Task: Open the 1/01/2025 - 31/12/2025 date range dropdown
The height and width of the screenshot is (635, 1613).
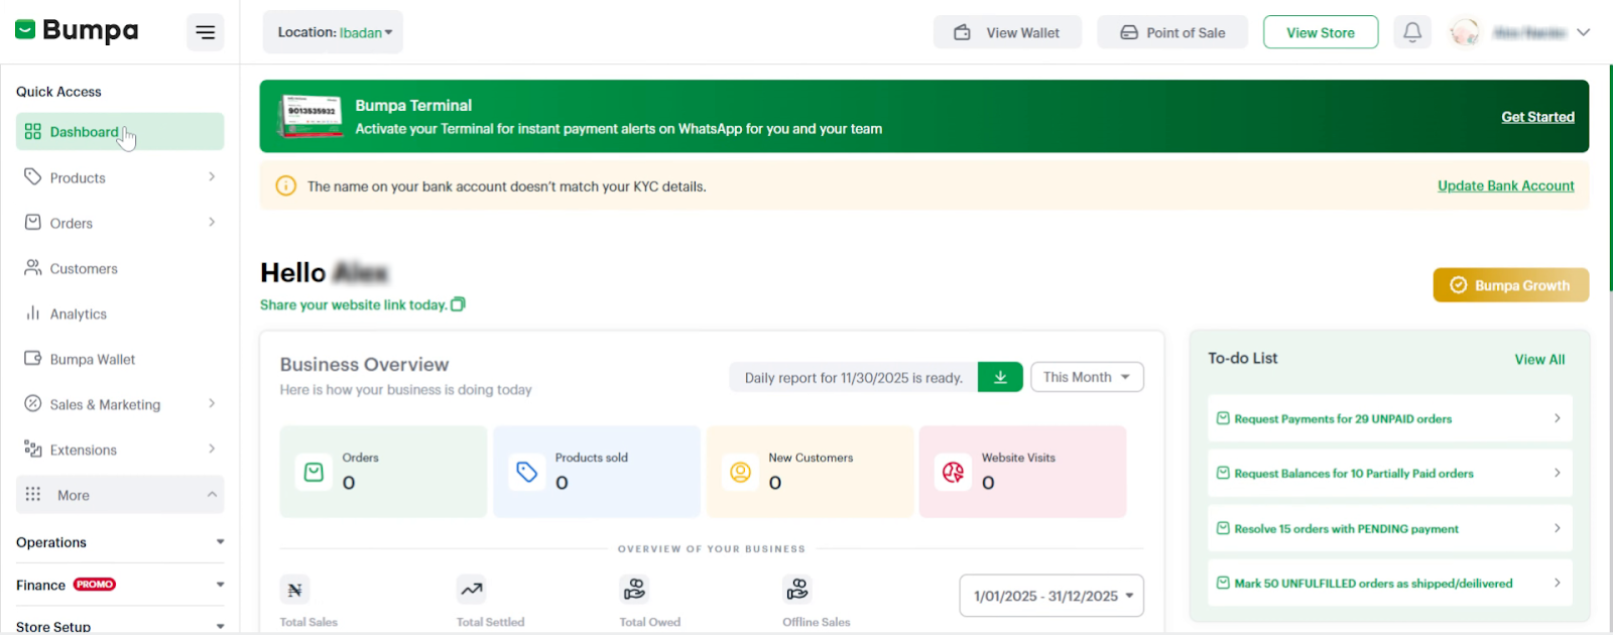Action: [1051, 596]
